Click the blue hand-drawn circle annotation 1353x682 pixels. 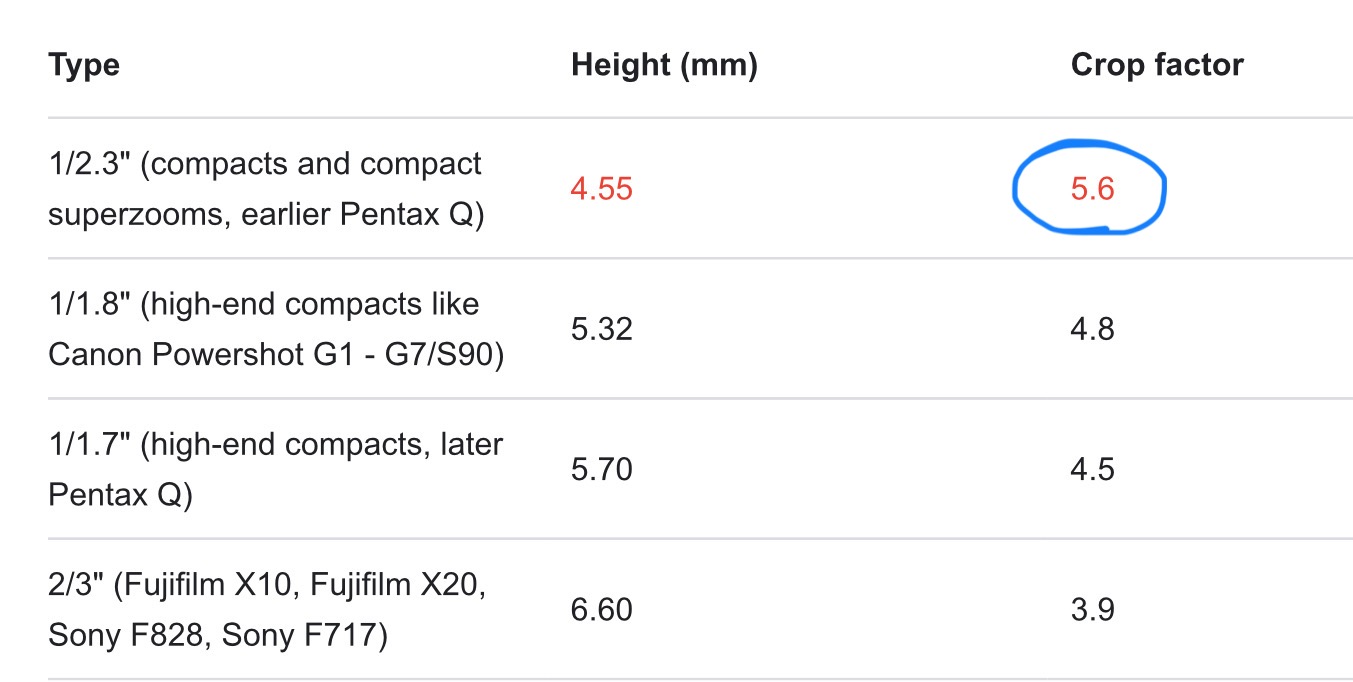[1090, 188]
